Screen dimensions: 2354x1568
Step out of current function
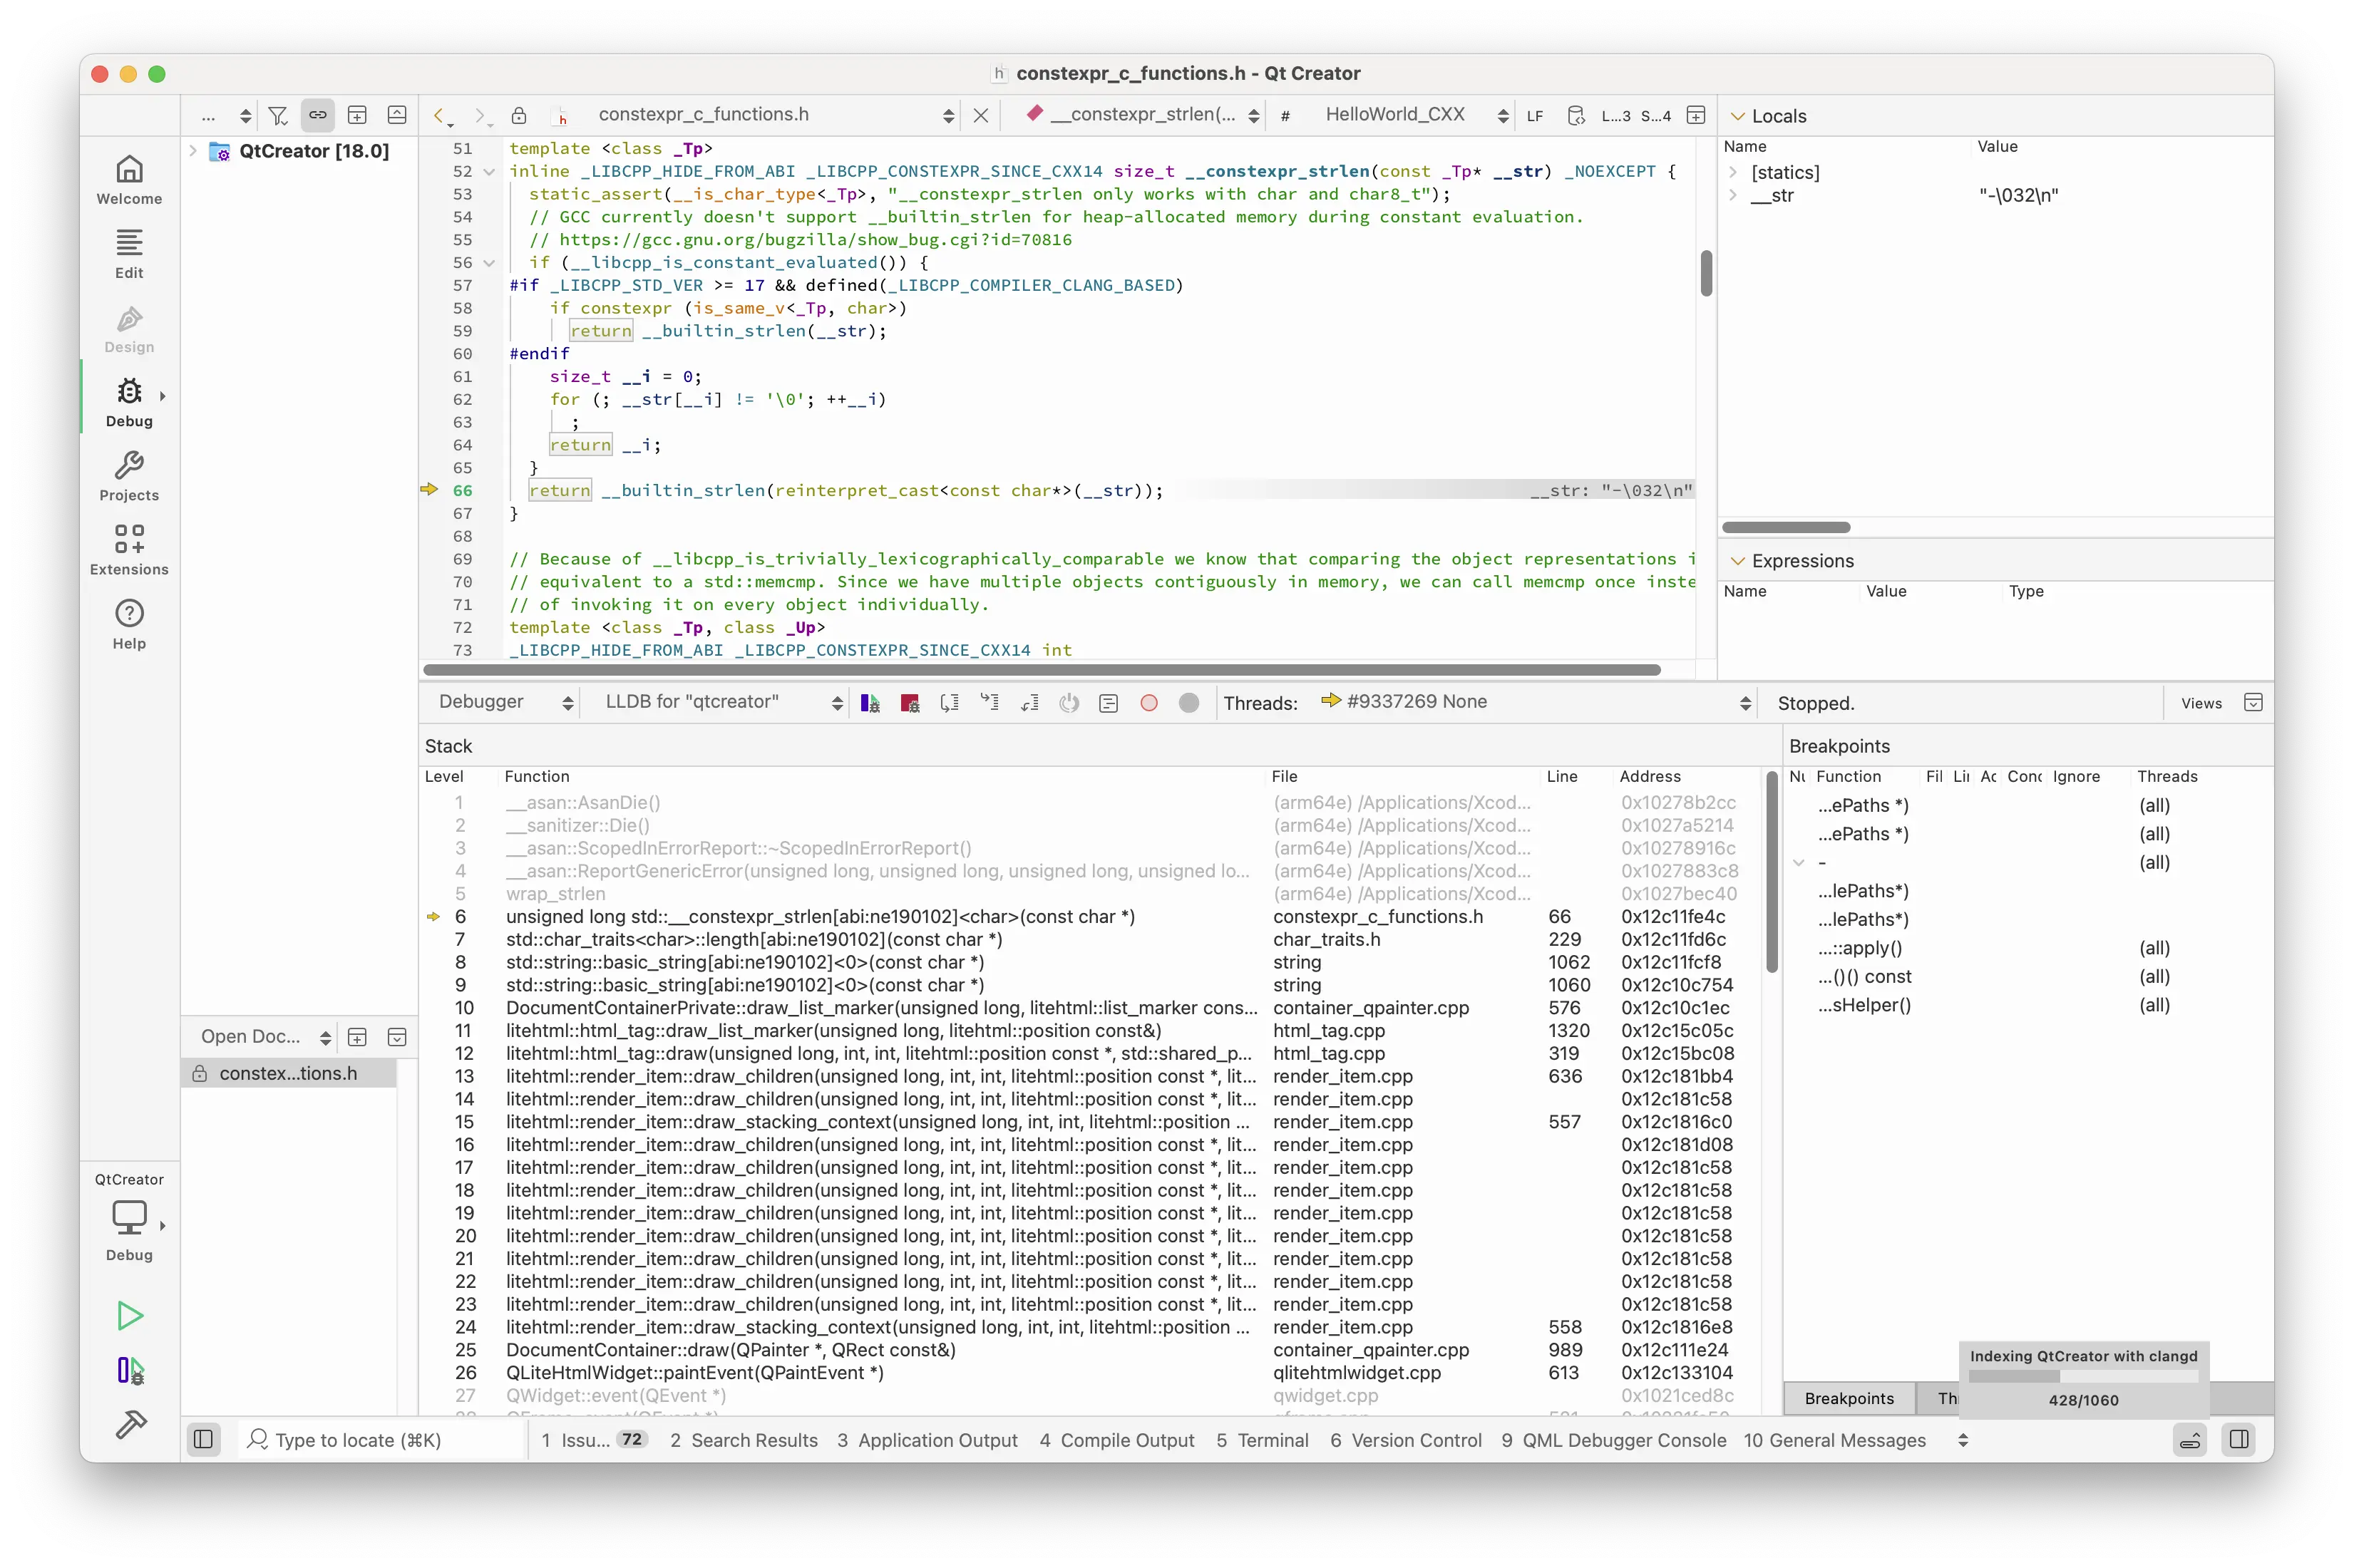[x=1029, y=703]
